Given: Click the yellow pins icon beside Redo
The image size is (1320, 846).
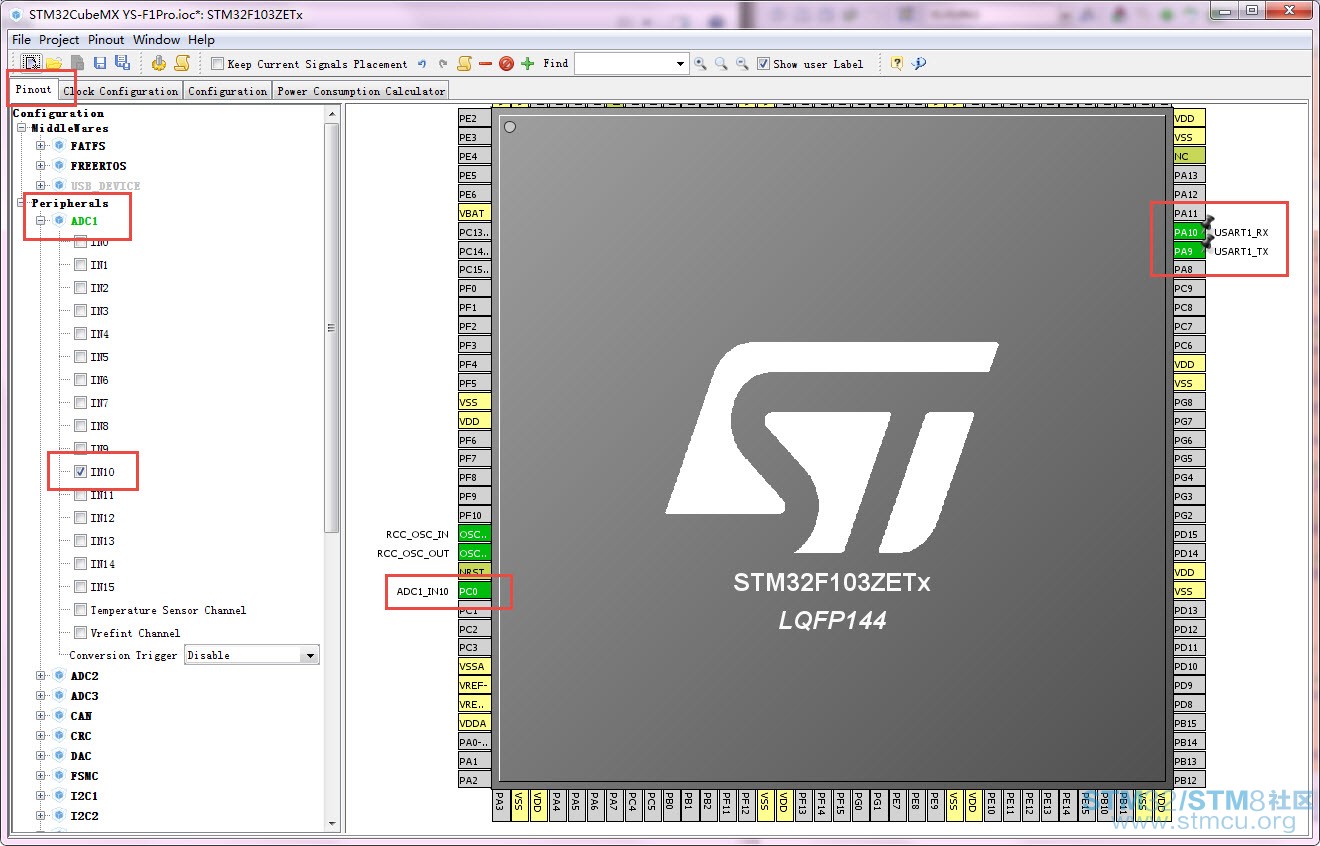Looking at the screenshot, I should [x=464, y=64].
